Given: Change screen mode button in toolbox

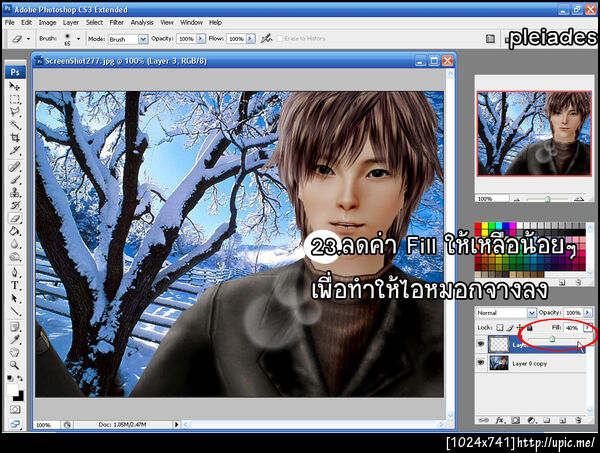Looking at the screenshot, I should pyautogui.click(x=15, y=424).
